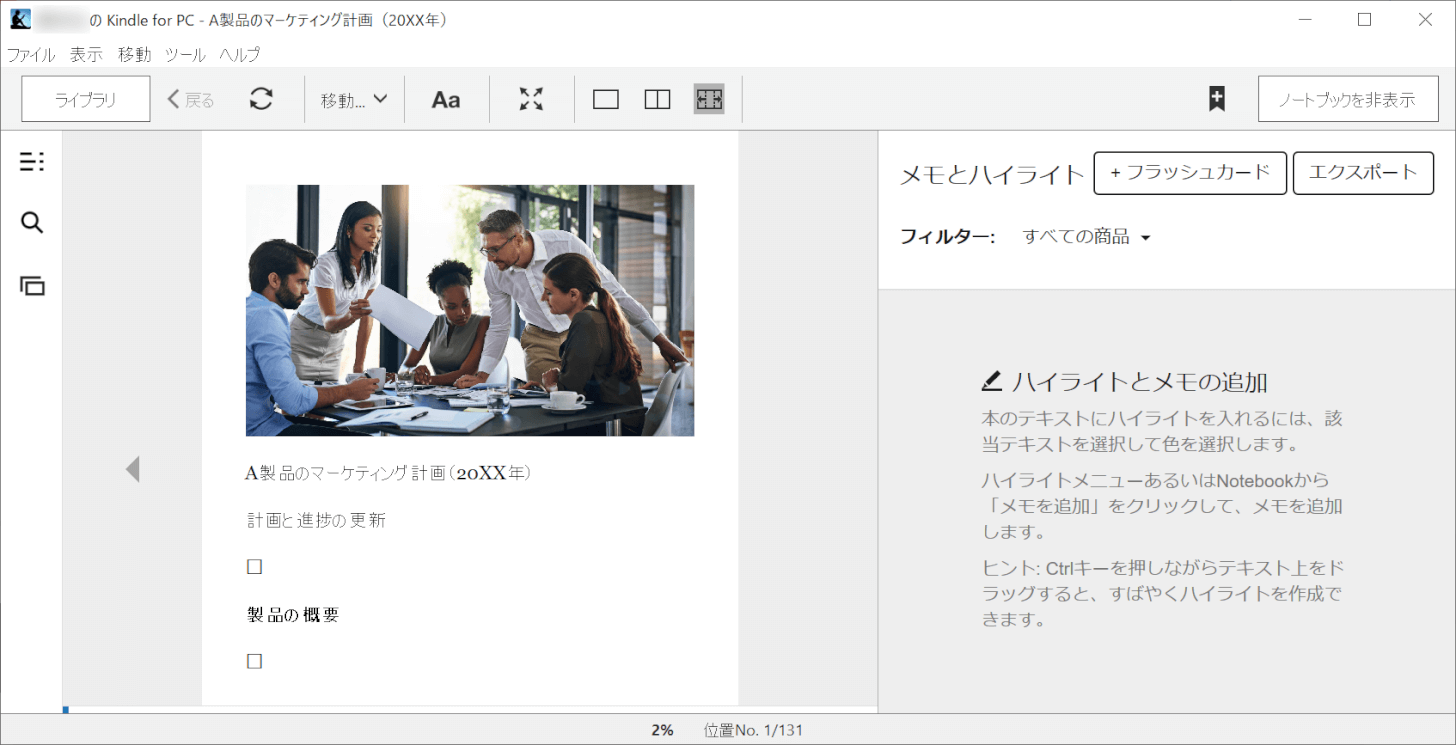Open the ツール menu
This screenshot has width=1456, height=745.
click(x=185, y=55)
